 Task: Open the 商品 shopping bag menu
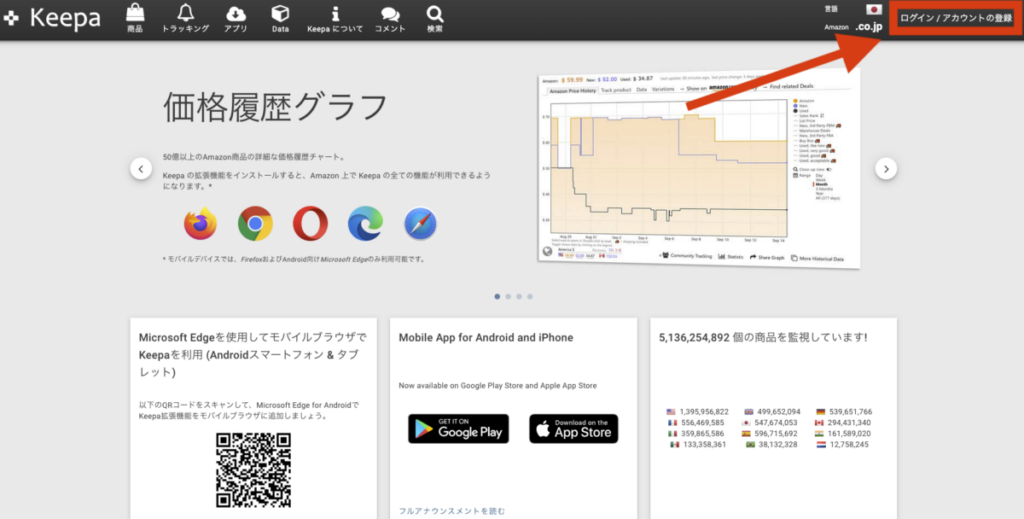click(135, 18)
